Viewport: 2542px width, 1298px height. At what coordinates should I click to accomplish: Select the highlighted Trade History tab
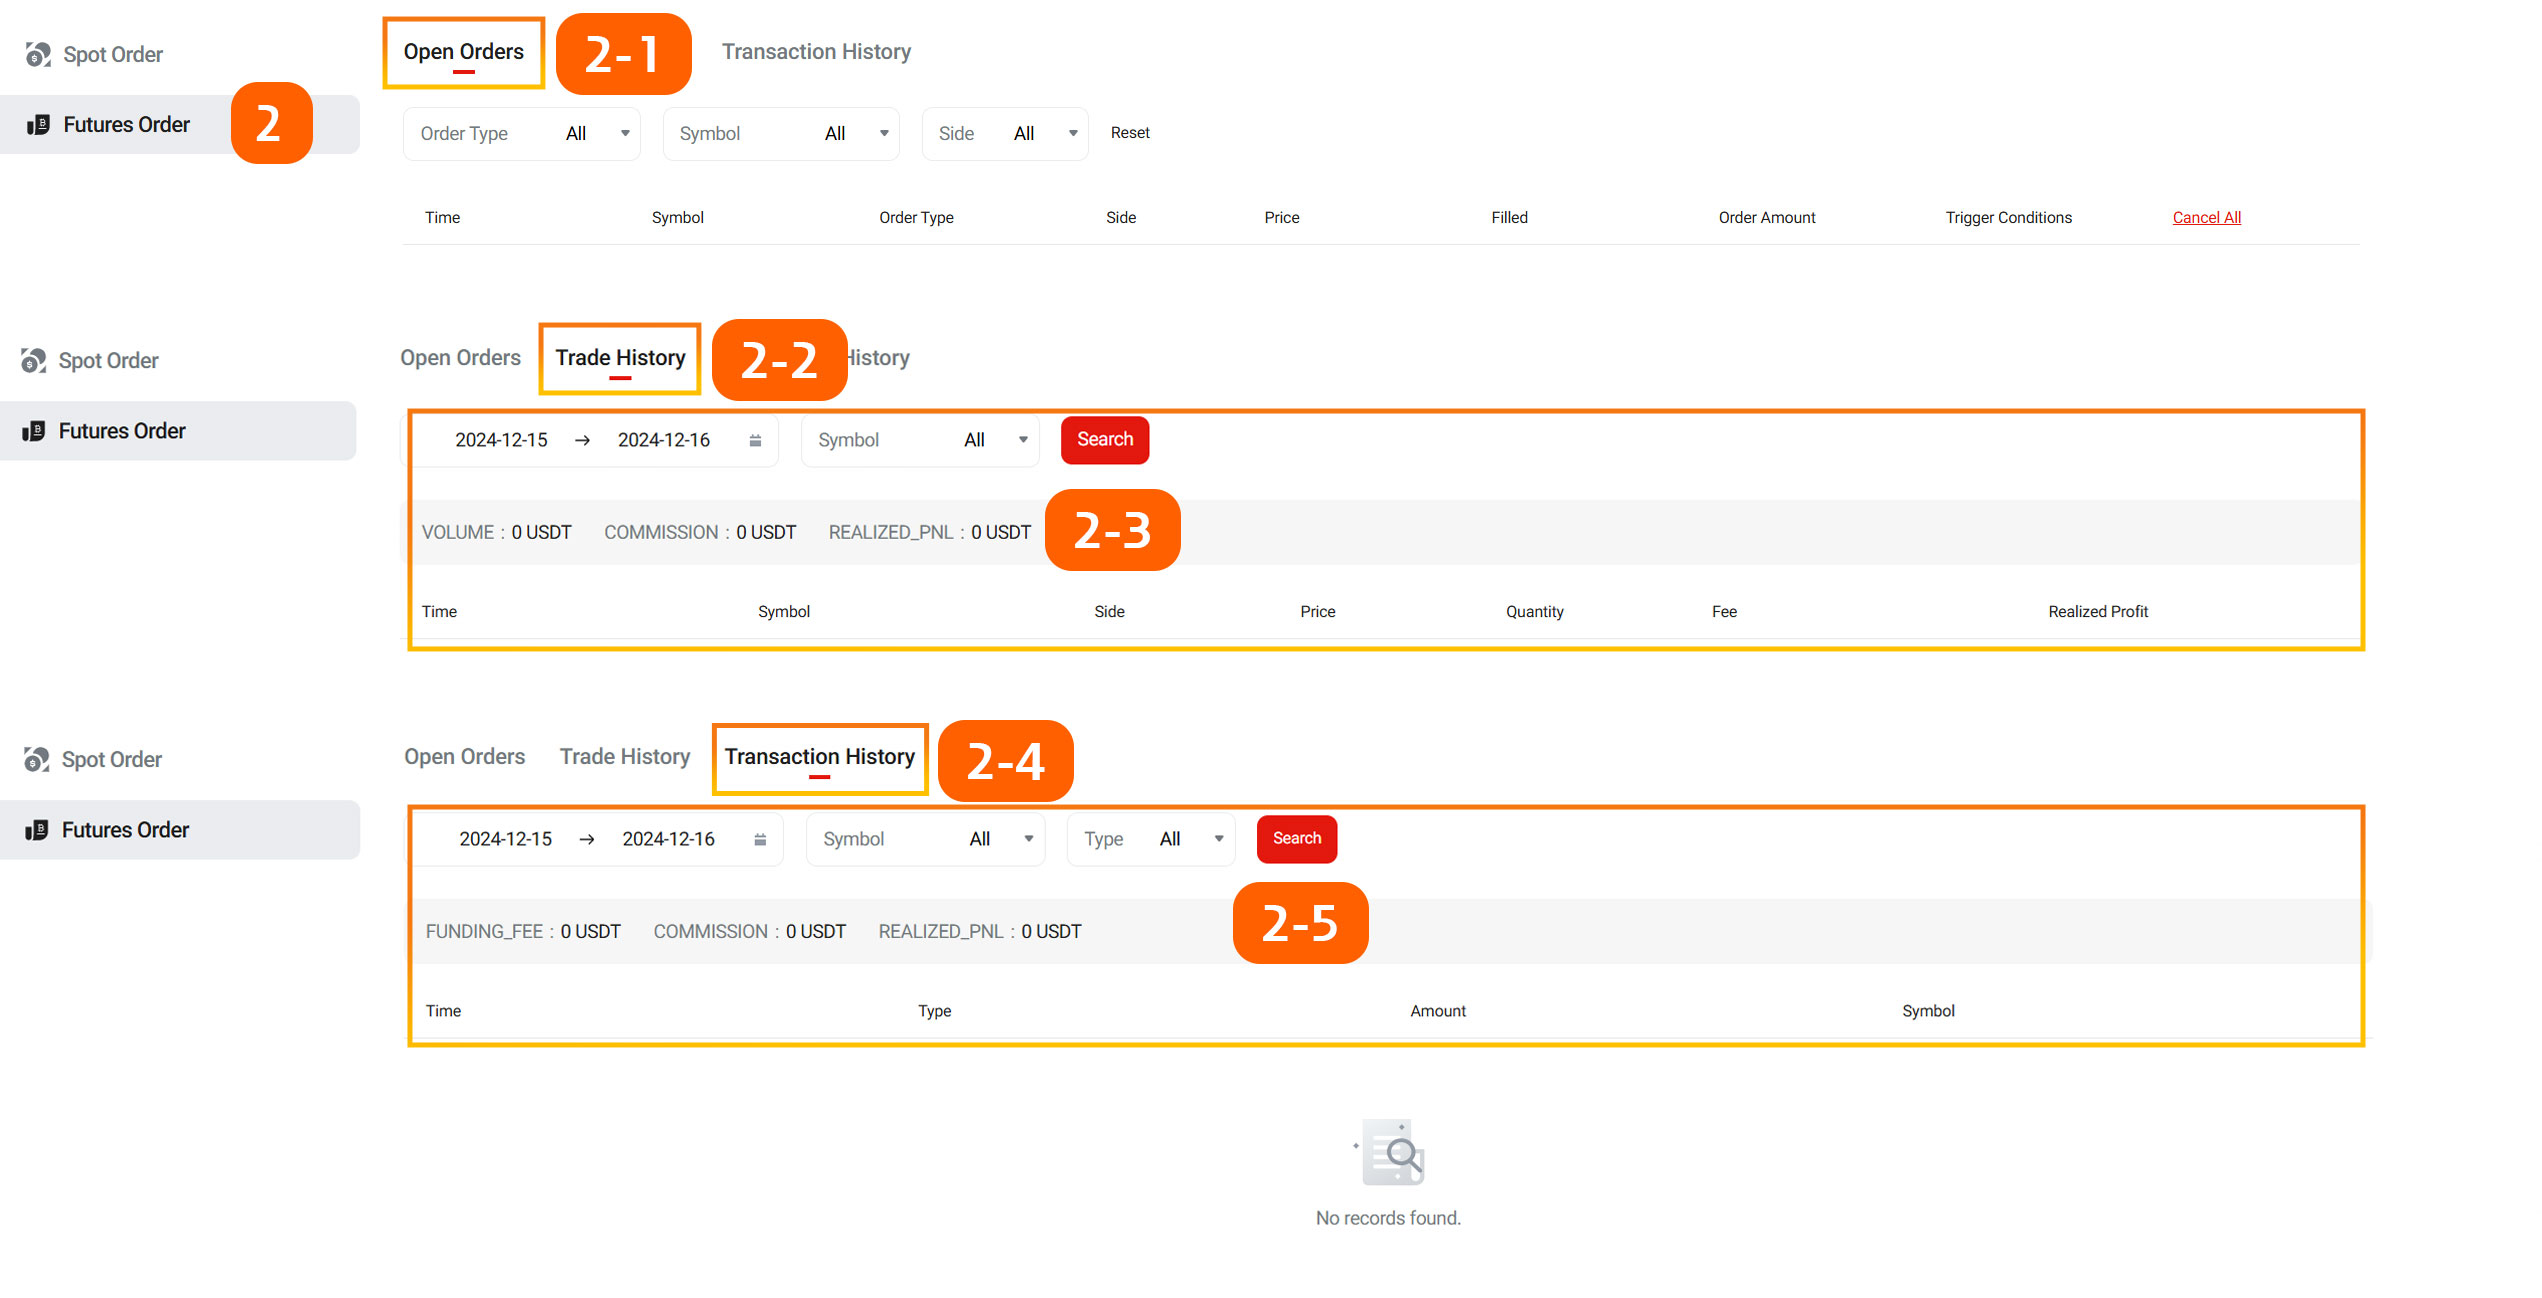[x=620, y=358]
